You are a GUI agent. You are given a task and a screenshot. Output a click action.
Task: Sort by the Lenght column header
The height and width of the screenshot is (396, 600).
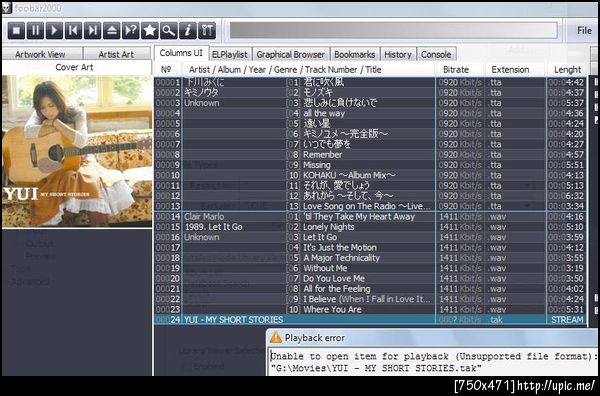coord(567,70)
